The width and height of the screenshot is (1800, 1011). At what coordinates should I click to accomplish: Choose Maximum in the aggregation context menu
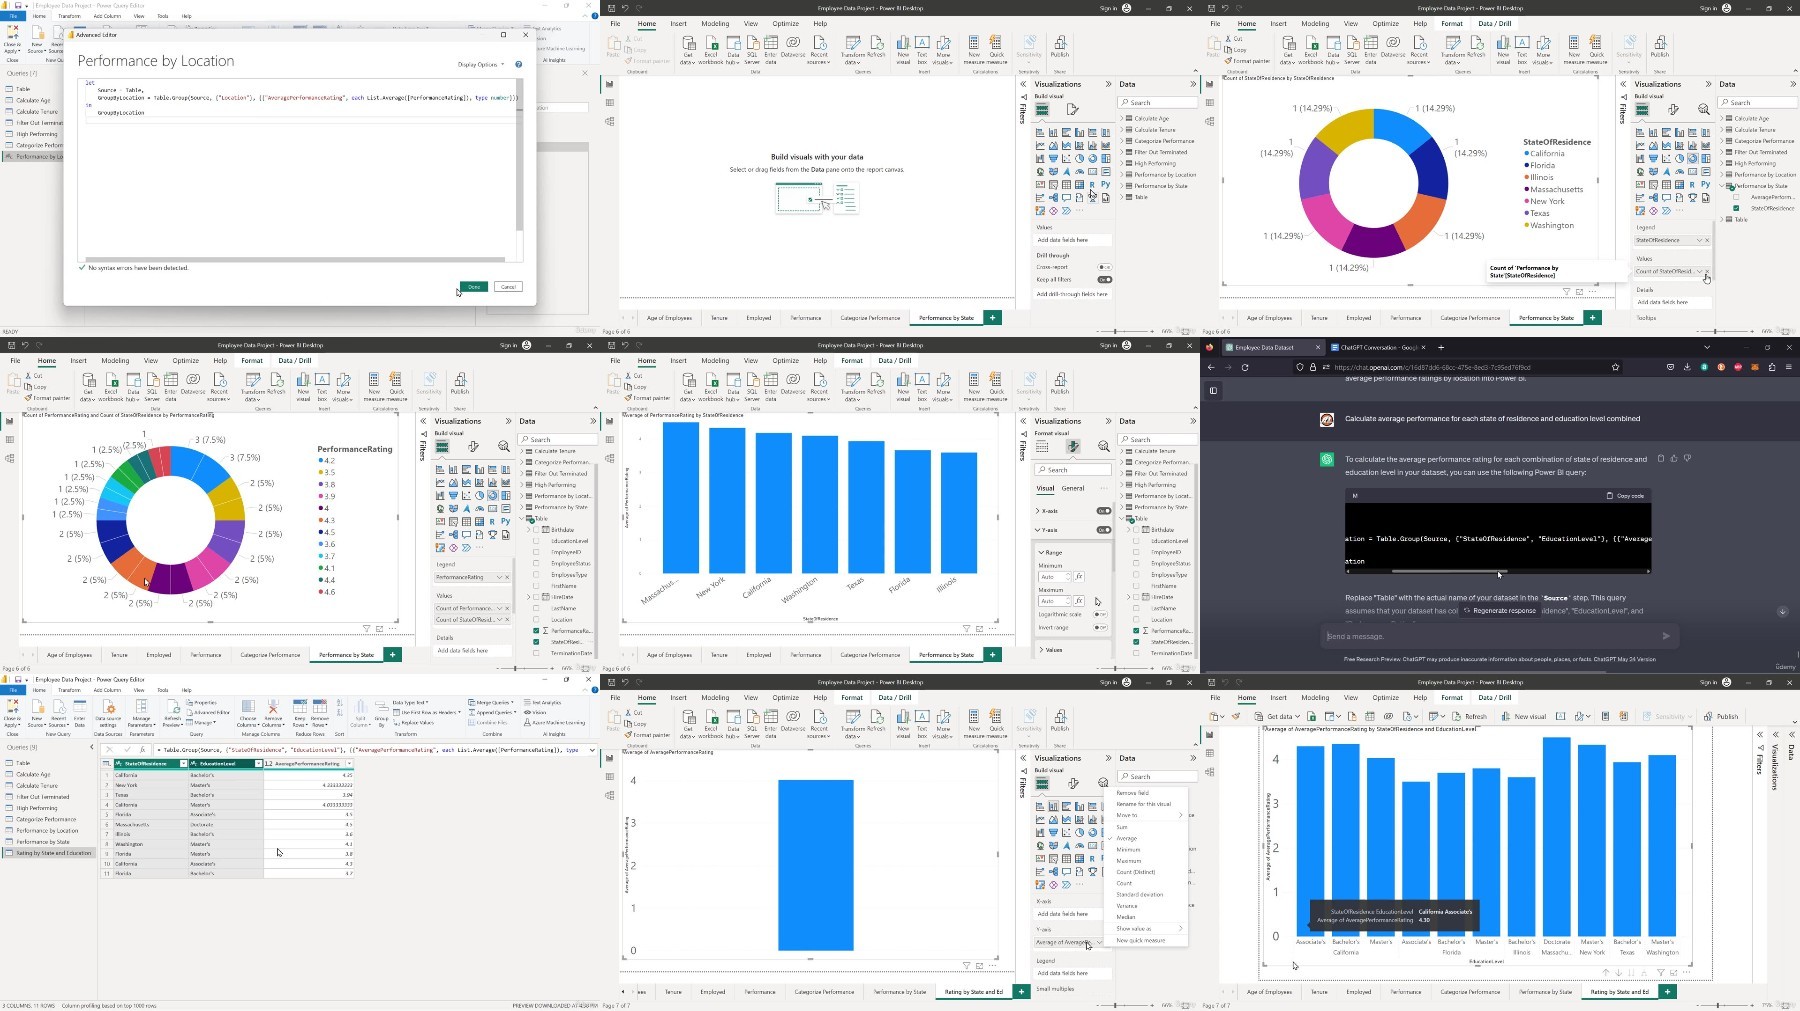pyautogui.click(x=1129, y=861)
